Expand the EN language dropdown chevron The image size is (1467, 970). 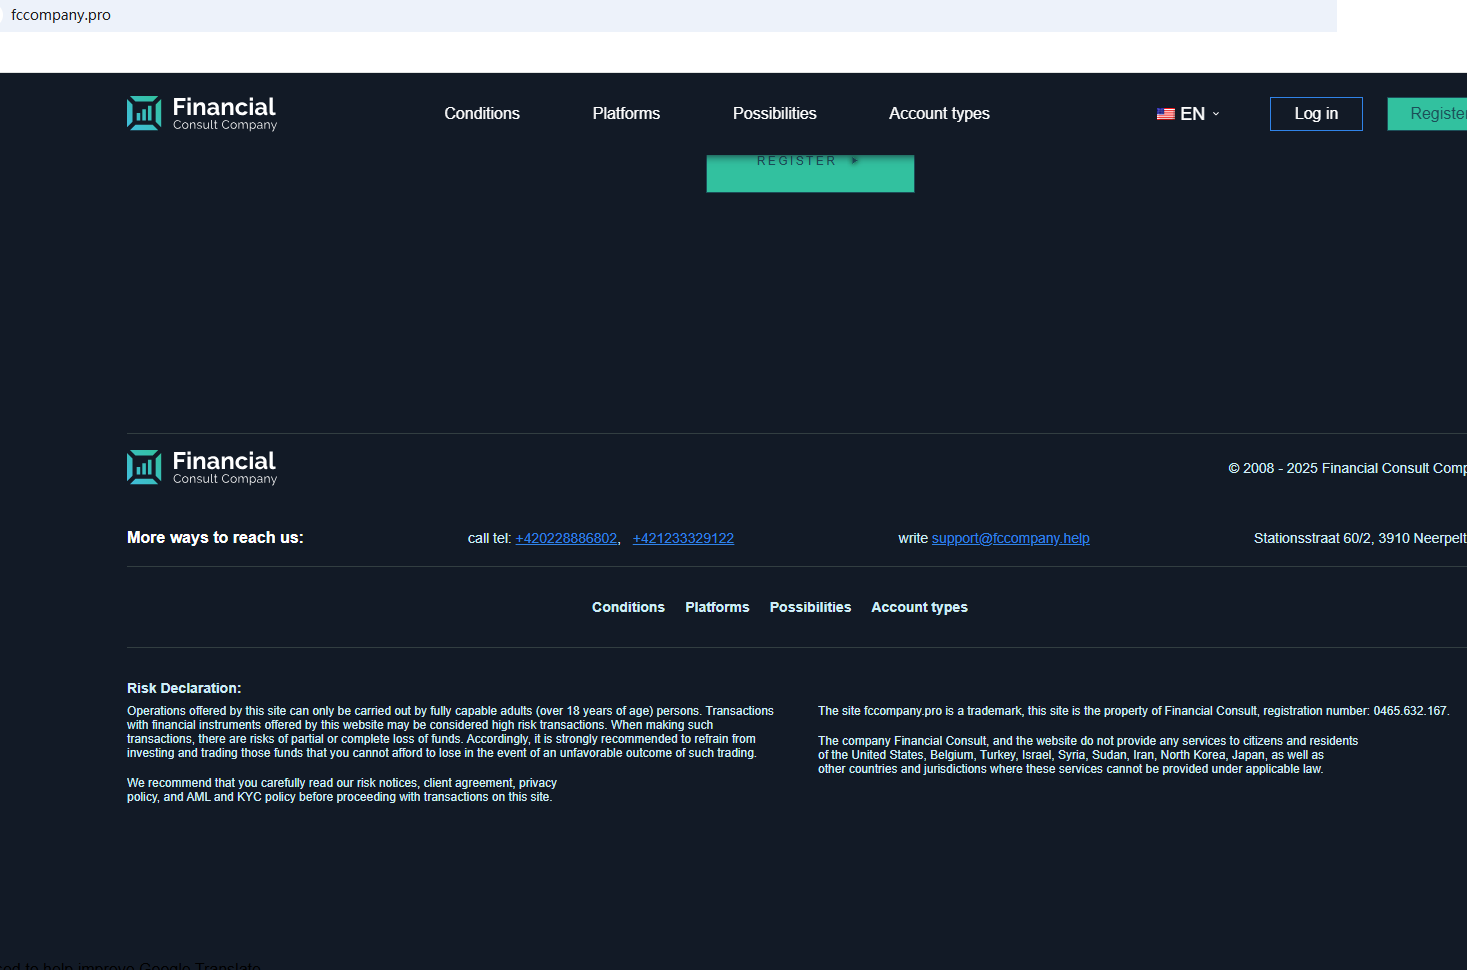coord(1216,114)
